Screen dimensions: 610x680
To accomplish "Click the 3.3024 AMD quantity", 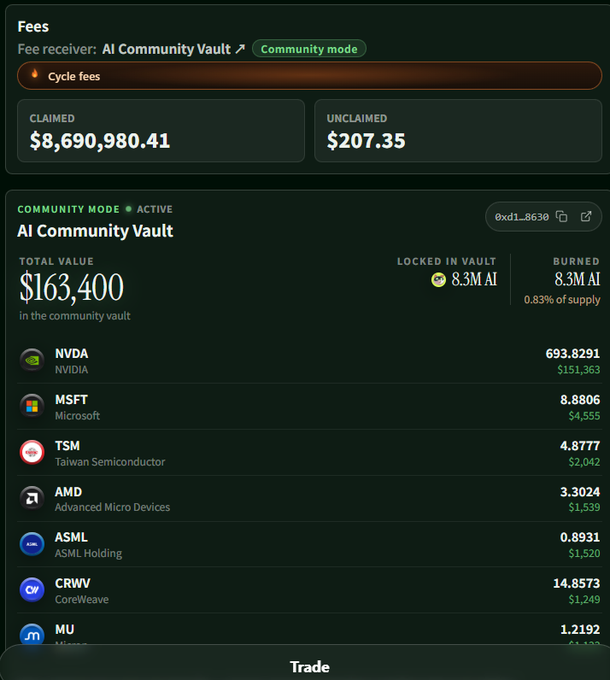I will 580,492.
